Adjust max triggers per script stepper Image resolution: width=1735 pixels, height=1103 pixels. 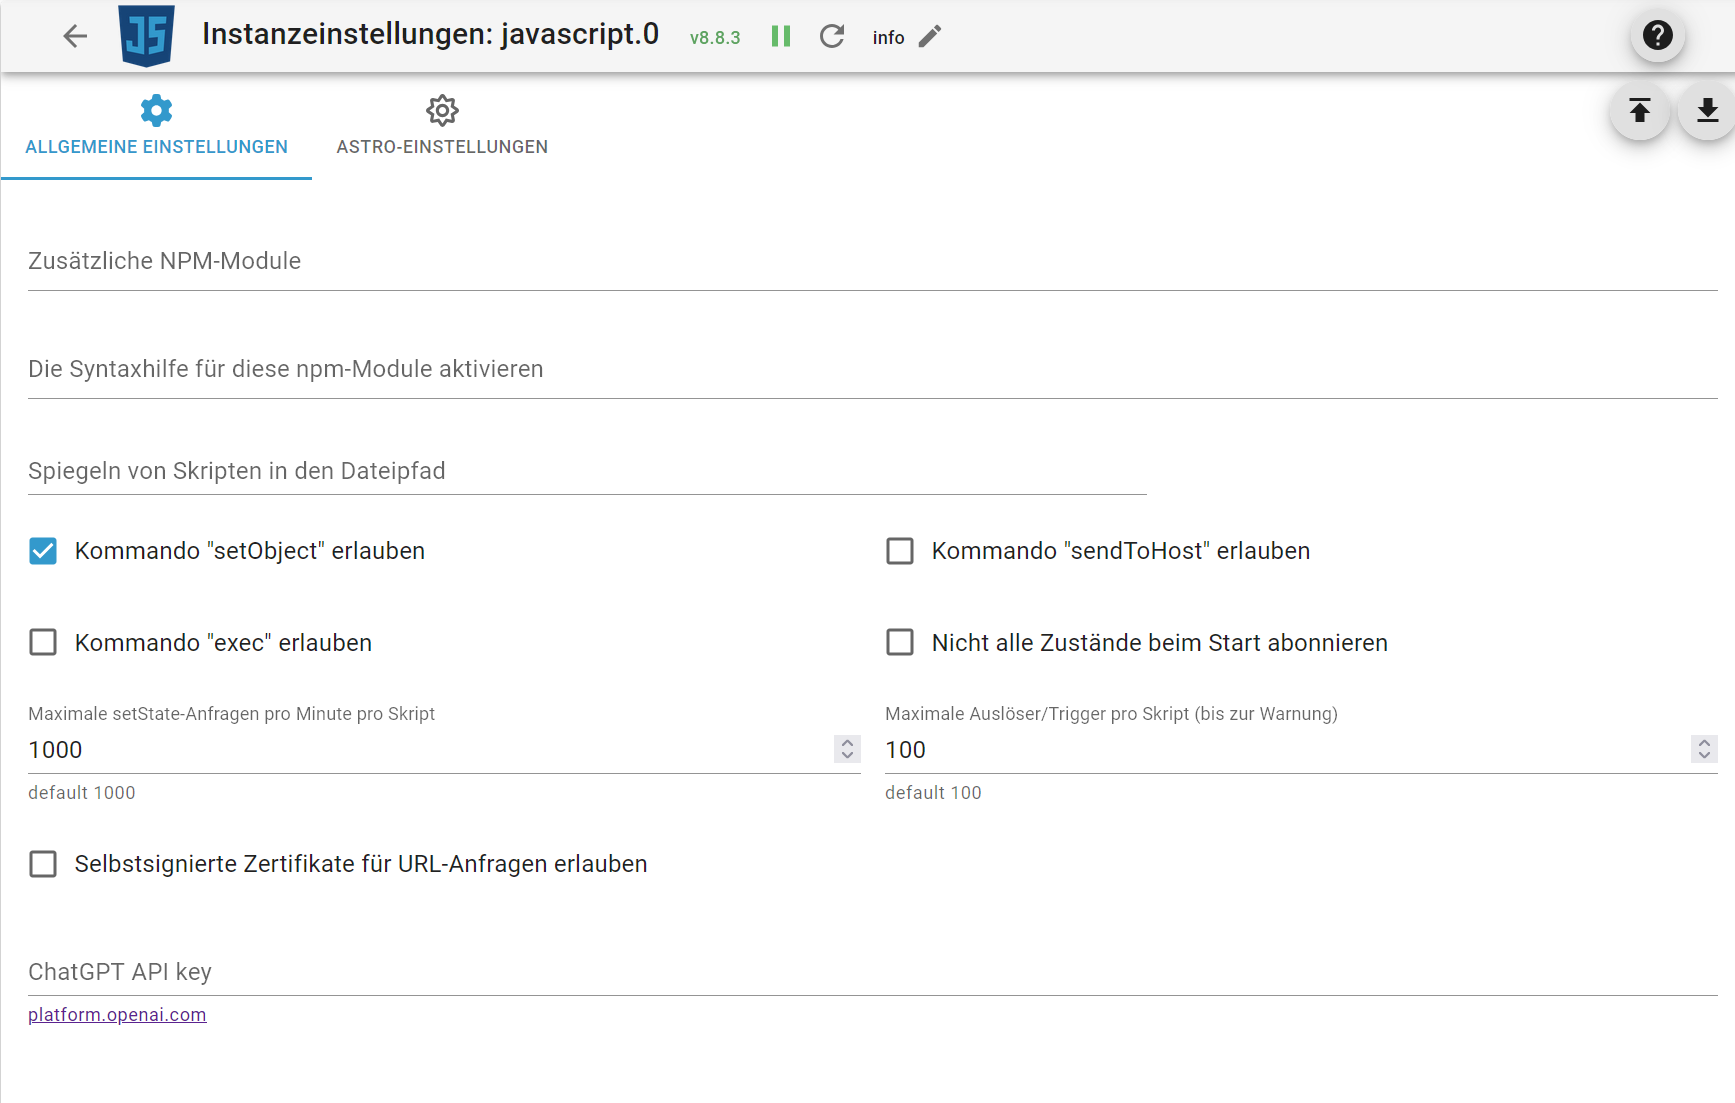1704,749
